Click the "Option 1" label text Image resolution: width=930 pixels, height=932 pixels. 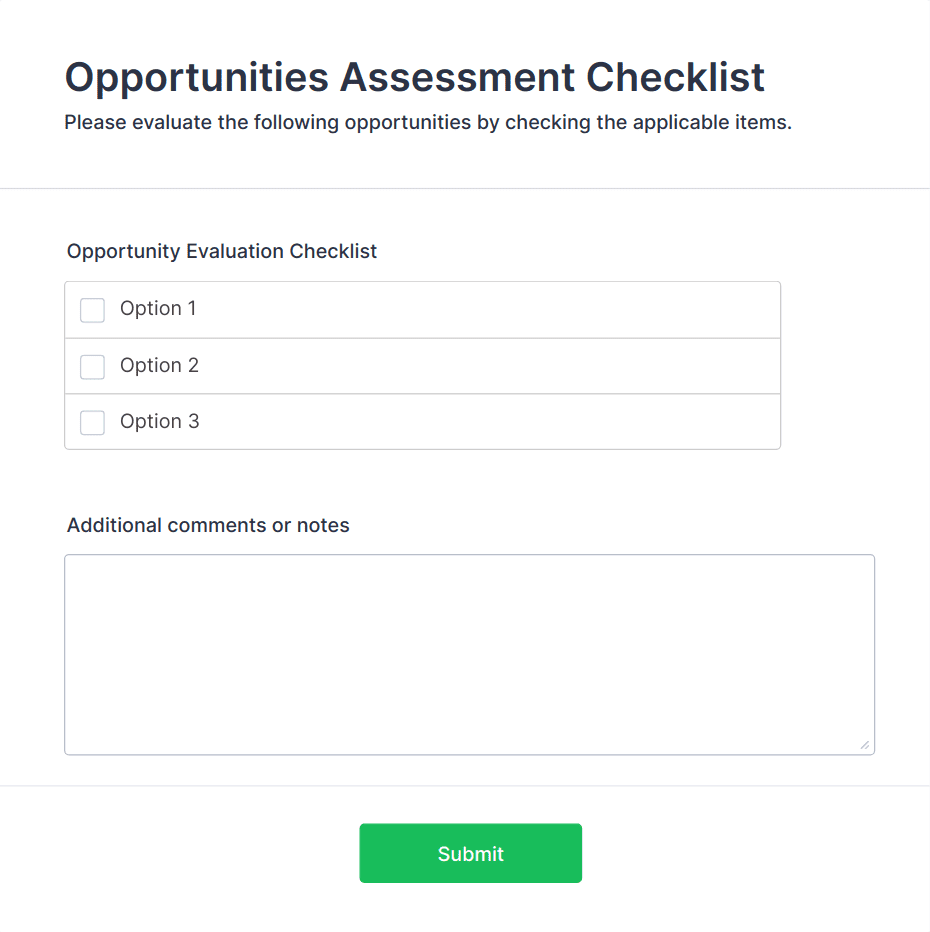click(158, 309)
